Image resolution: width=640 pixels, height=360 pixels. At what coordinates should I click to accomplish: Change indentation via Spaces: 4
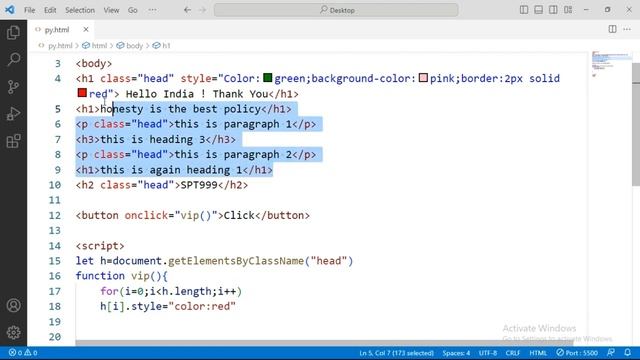pos(456,353)
